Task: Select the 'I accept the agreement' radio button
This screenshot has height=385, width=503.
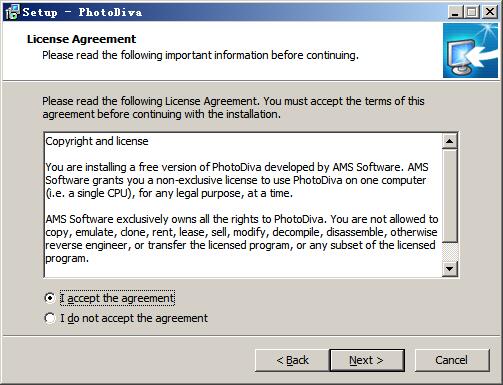Action: pyautogui.click(x=50, y=298)
